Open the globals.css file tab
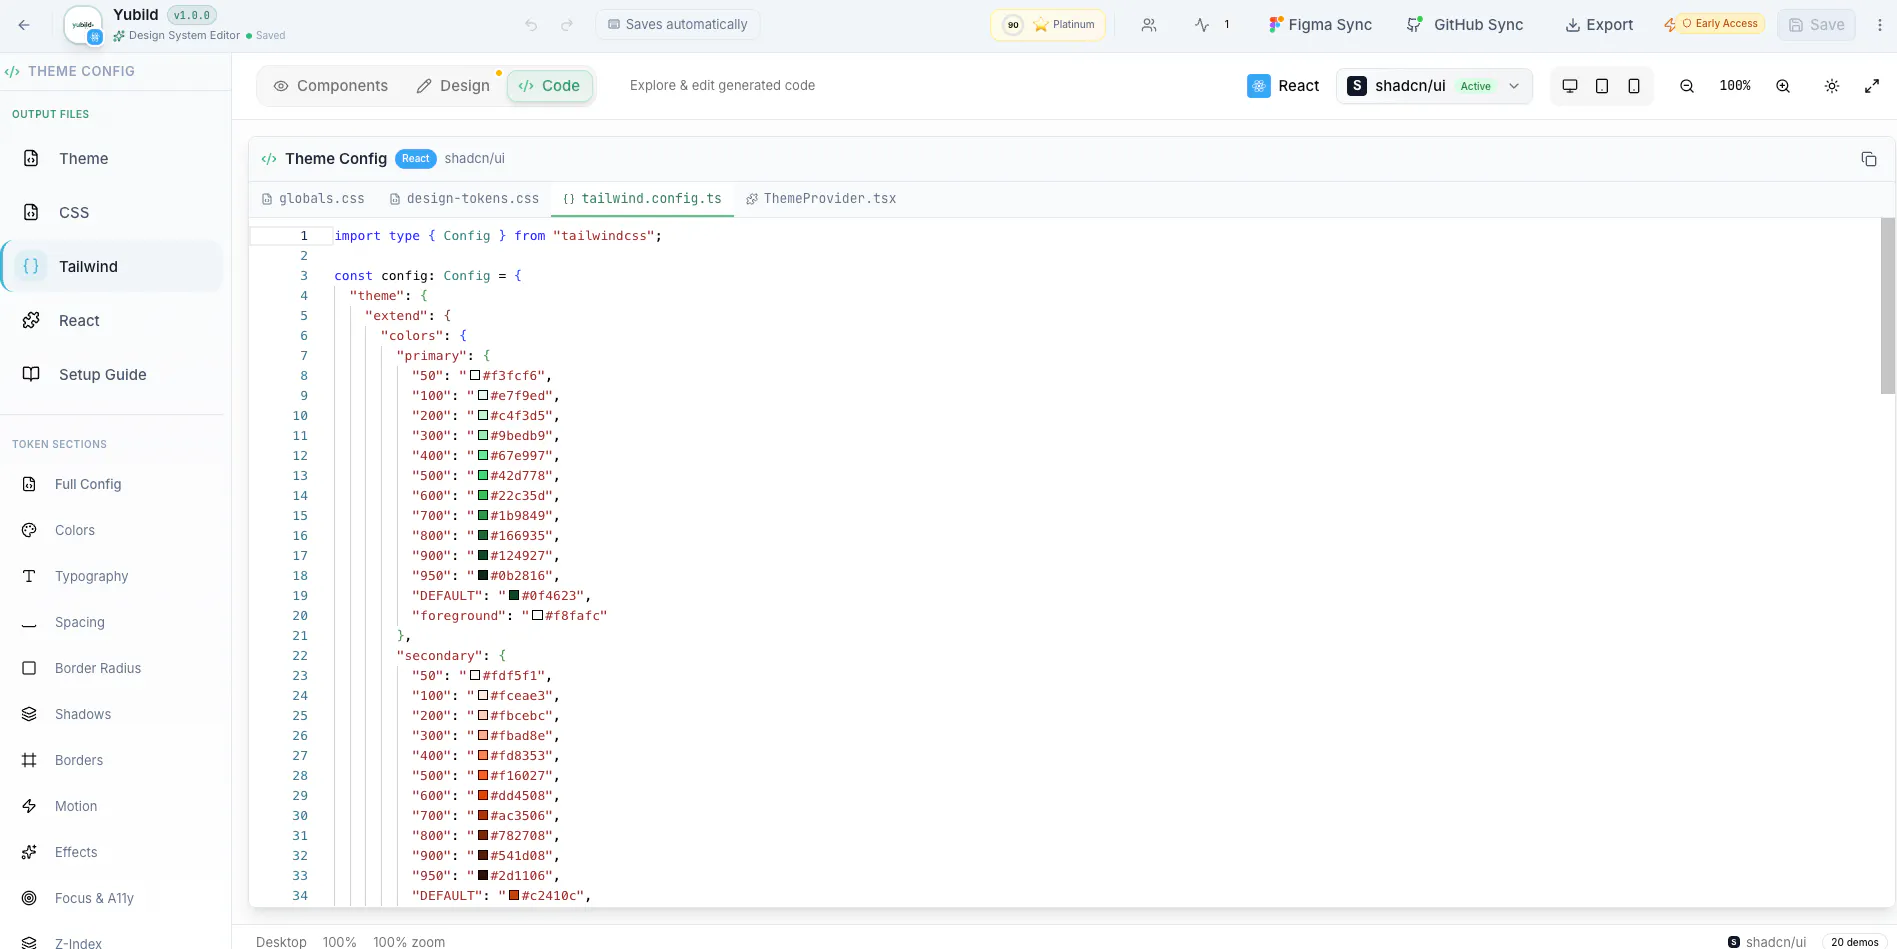1897x949 pixels. (313, 199)
